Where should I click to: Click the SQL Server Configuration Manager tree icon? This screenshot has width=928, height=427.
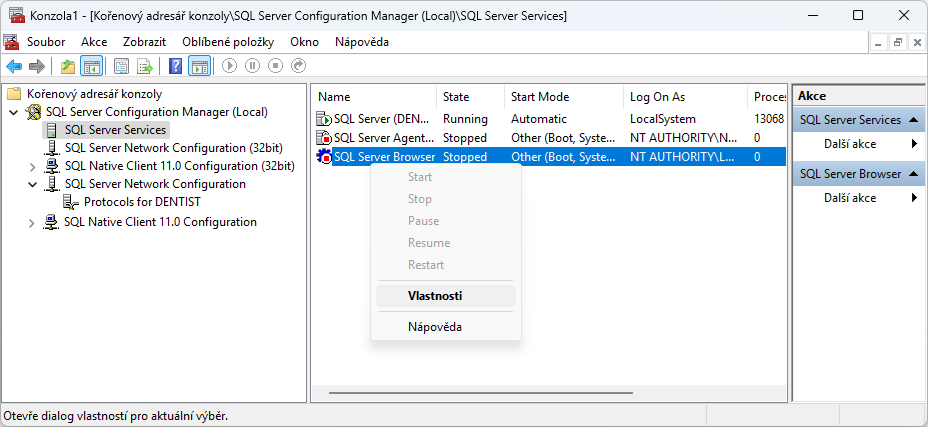point(36,112)
